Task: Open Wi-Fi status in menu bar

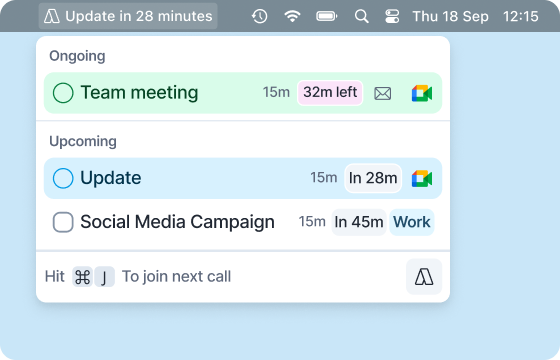Action: click(292, 16)
